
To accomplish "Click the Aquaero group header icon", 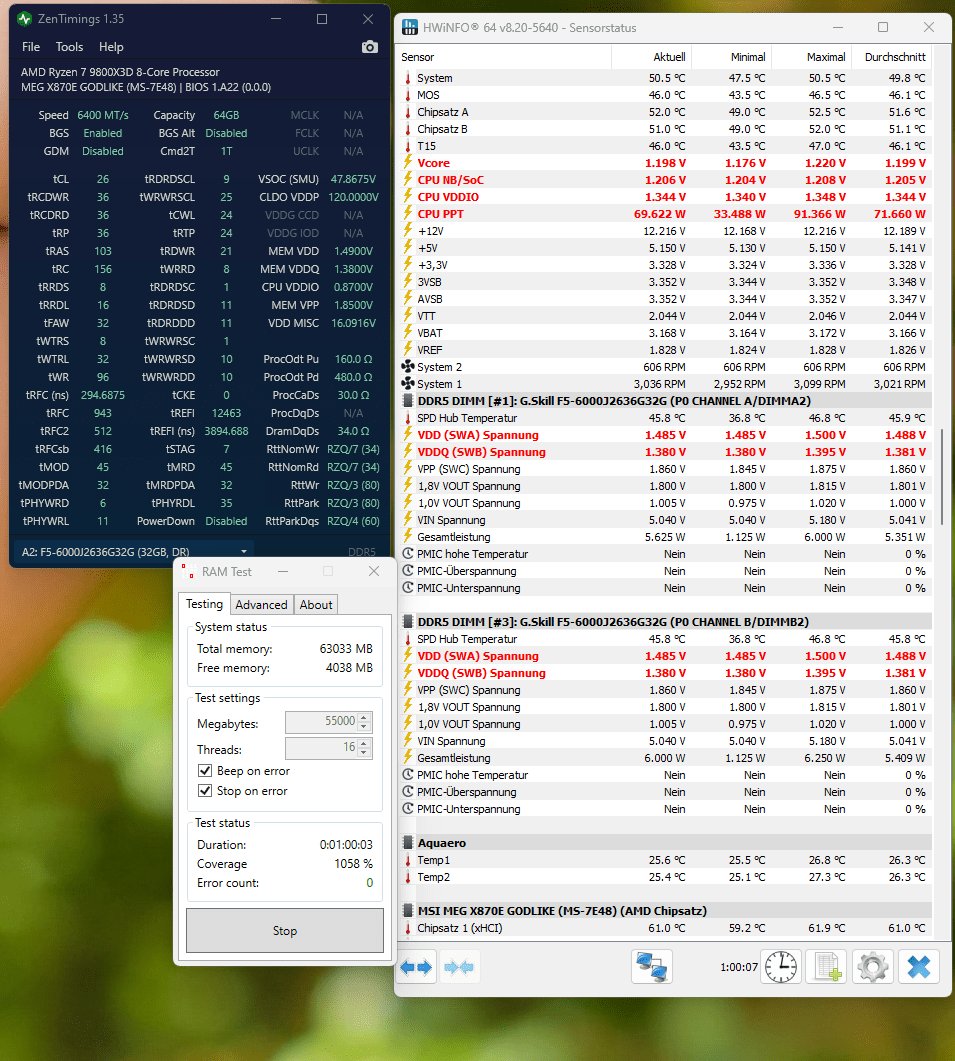I will pyautogui.click(x=408, y=842).
